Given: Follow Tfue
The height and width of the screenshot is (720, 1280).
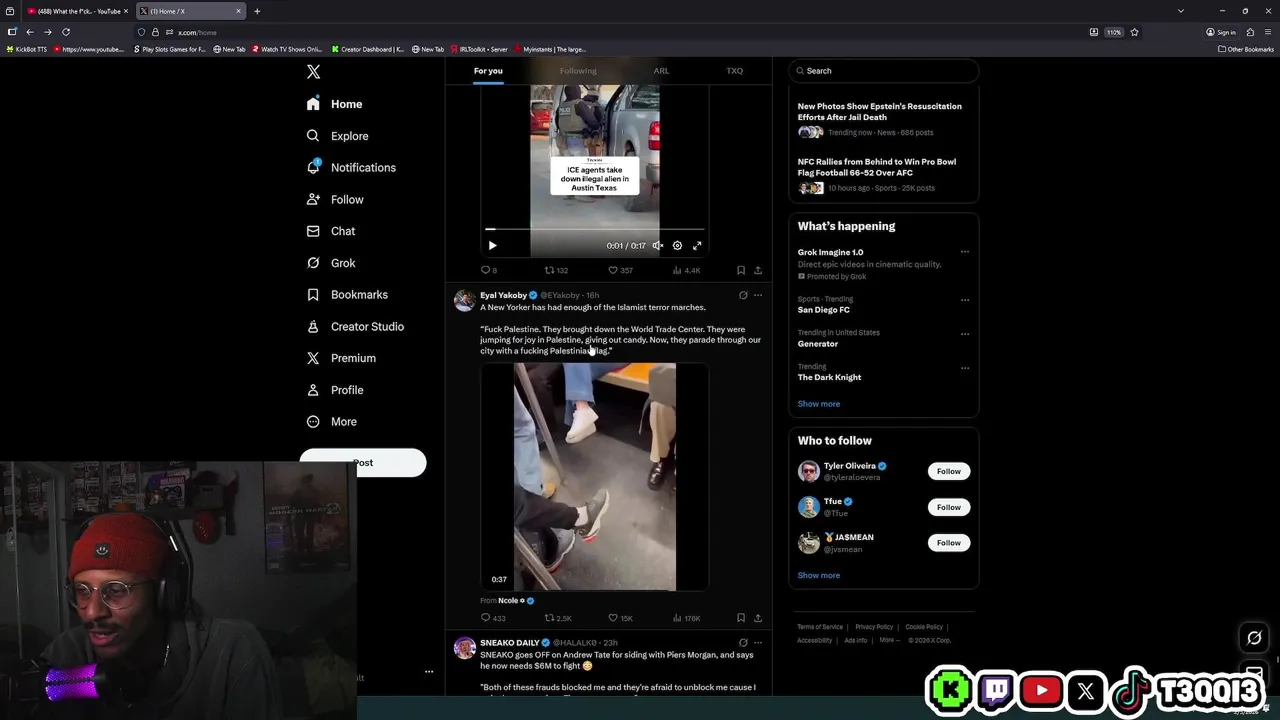Looking at the screenshot, I should pyautogui.click(x=948, y=507).
